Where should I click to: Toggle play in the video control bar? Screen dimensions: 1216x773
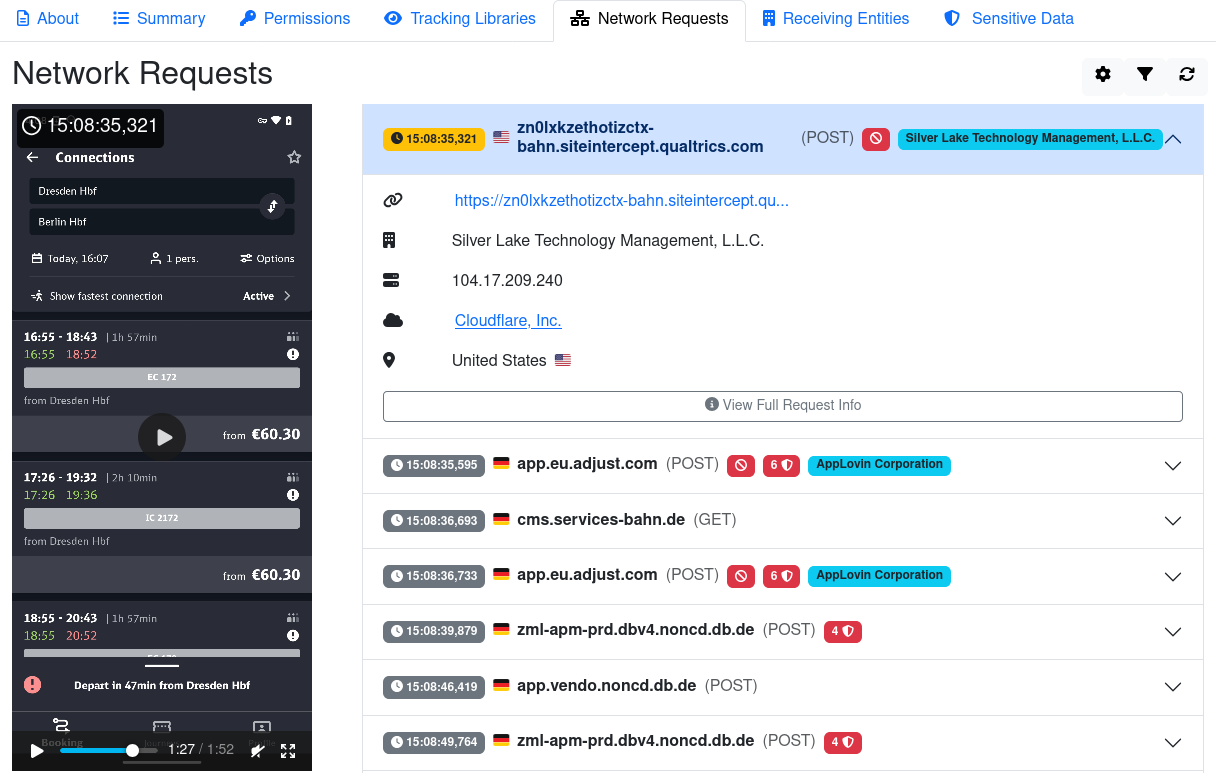37,750
